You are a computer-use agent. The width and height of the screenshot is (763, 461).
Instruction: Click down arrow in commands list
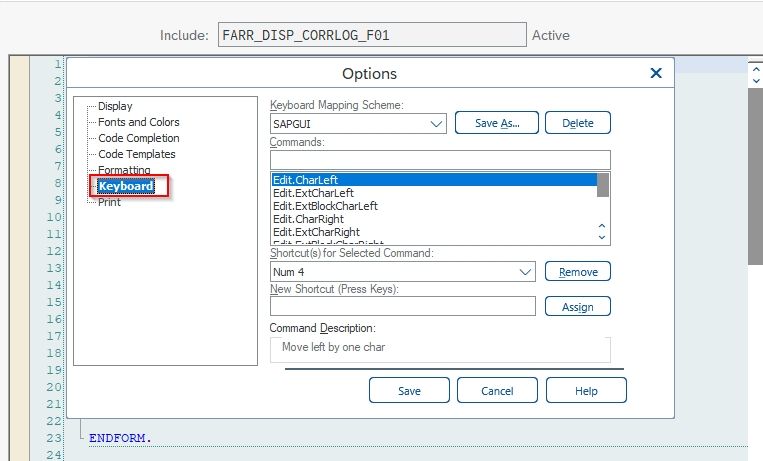[602, 237]
